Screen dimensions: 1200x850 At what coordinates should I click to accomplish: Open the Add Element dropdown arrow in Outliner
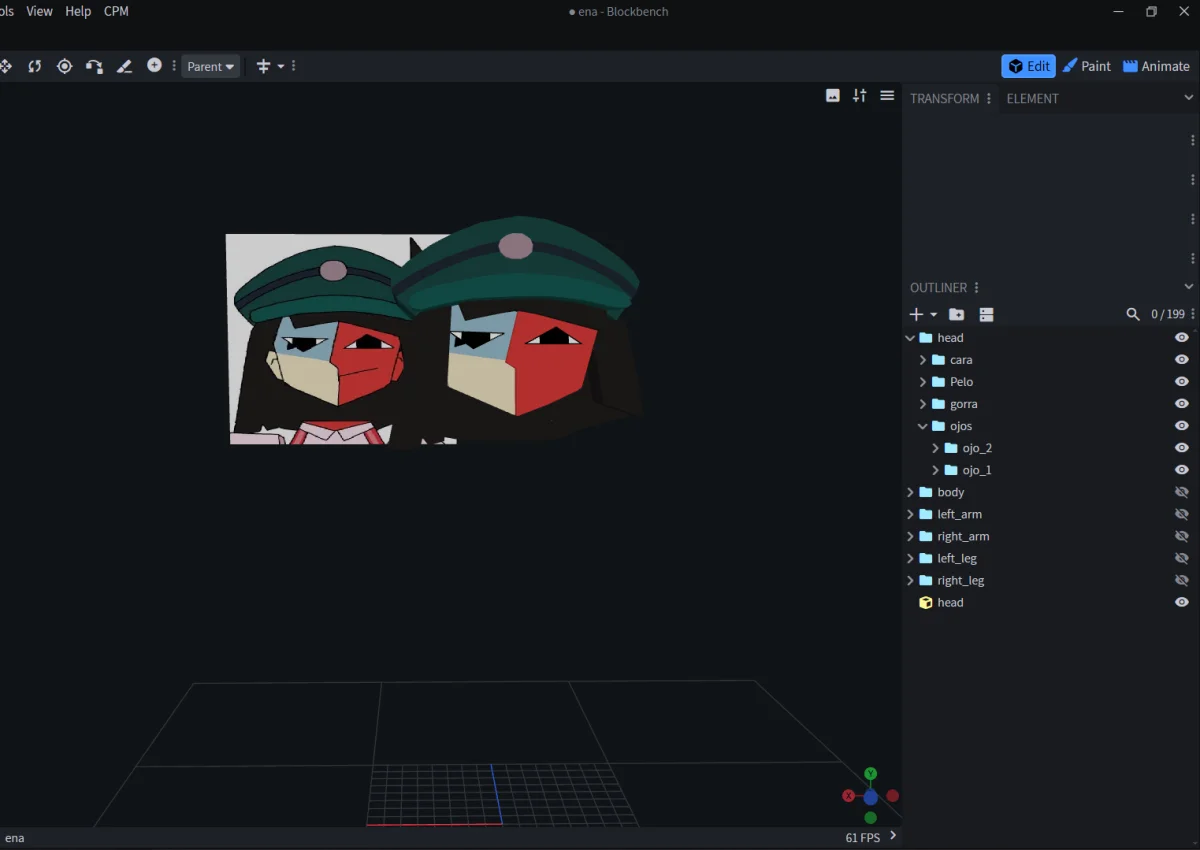coord(934,315)
